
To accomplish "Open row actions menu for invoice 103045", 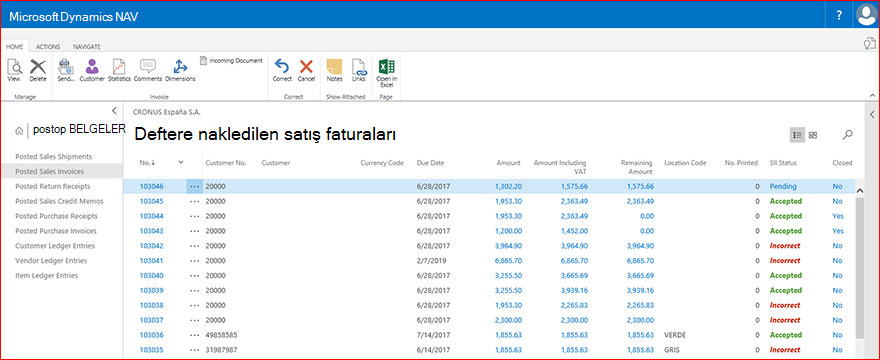I will point(194,201).
